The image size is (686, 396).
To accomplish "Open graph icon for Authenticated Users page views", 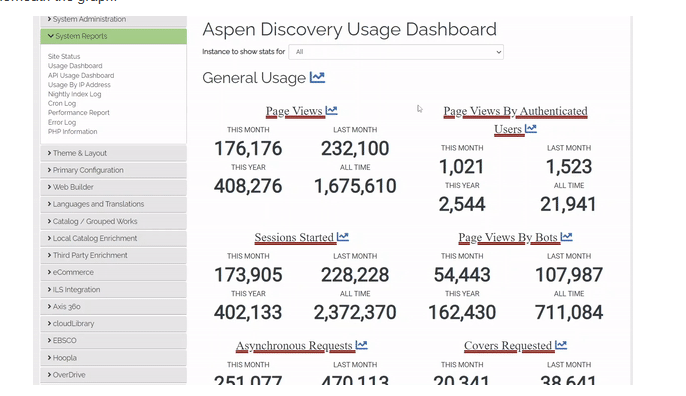I will pyautogui.click(x=531, y=129).
